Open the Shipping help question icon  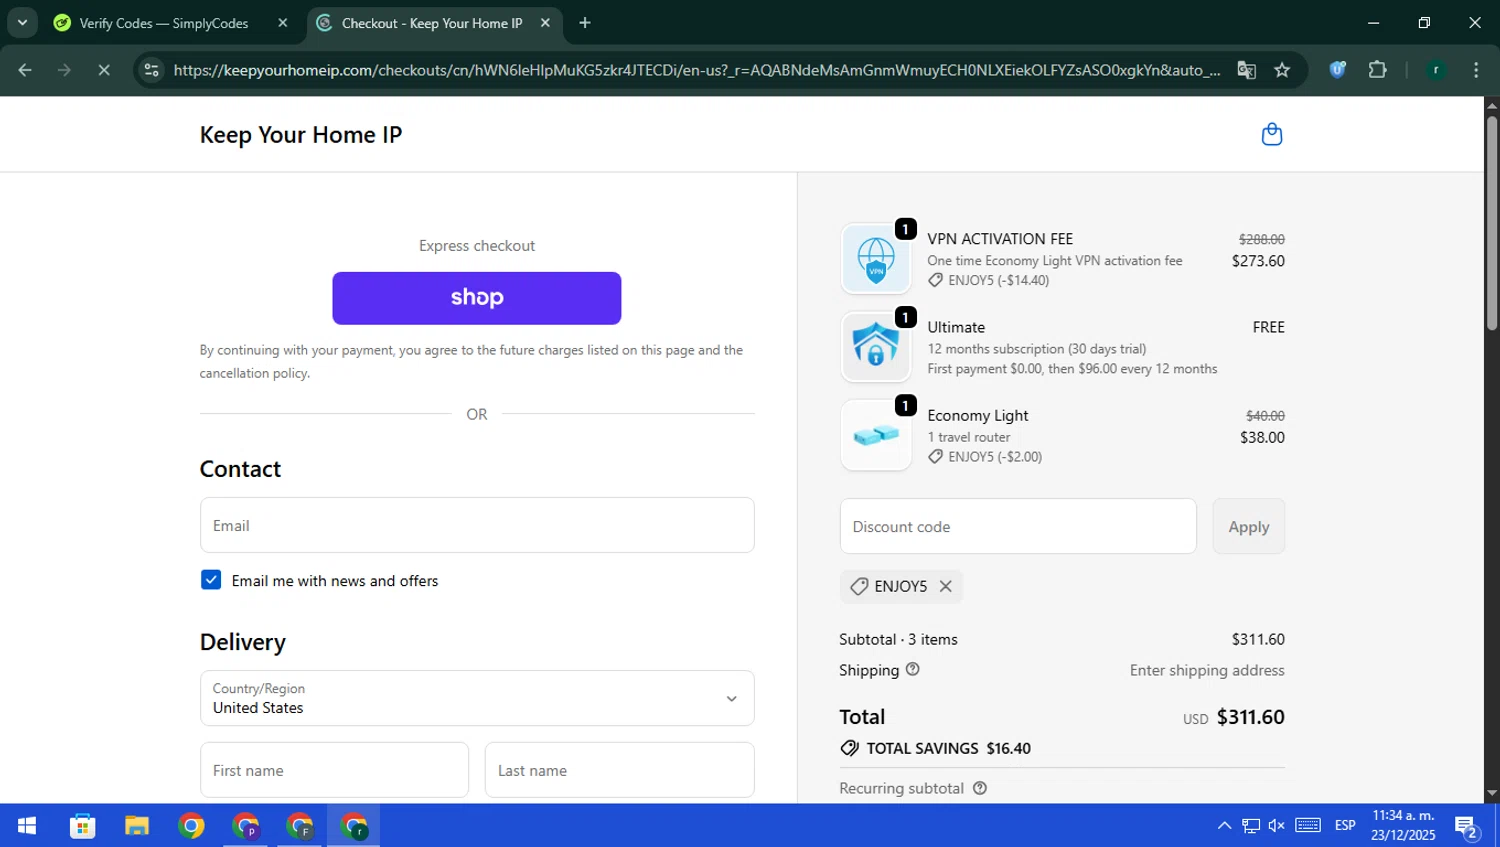(x=912, y=669)
